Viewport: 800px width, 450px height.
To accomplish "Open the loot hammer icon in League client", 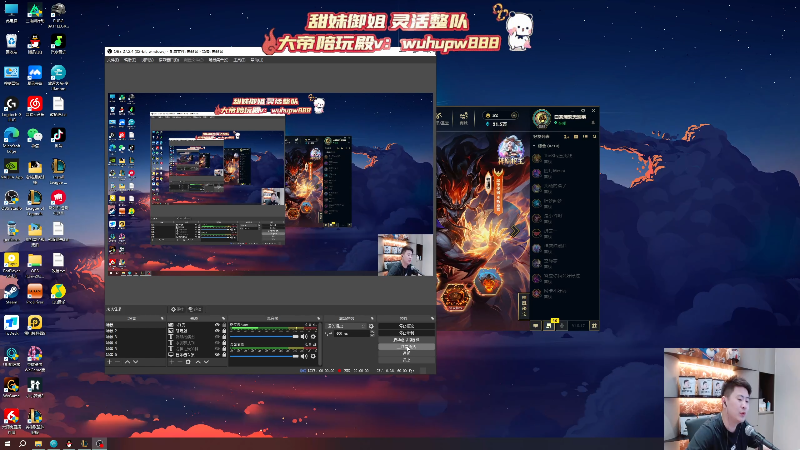I will point(439,116).
